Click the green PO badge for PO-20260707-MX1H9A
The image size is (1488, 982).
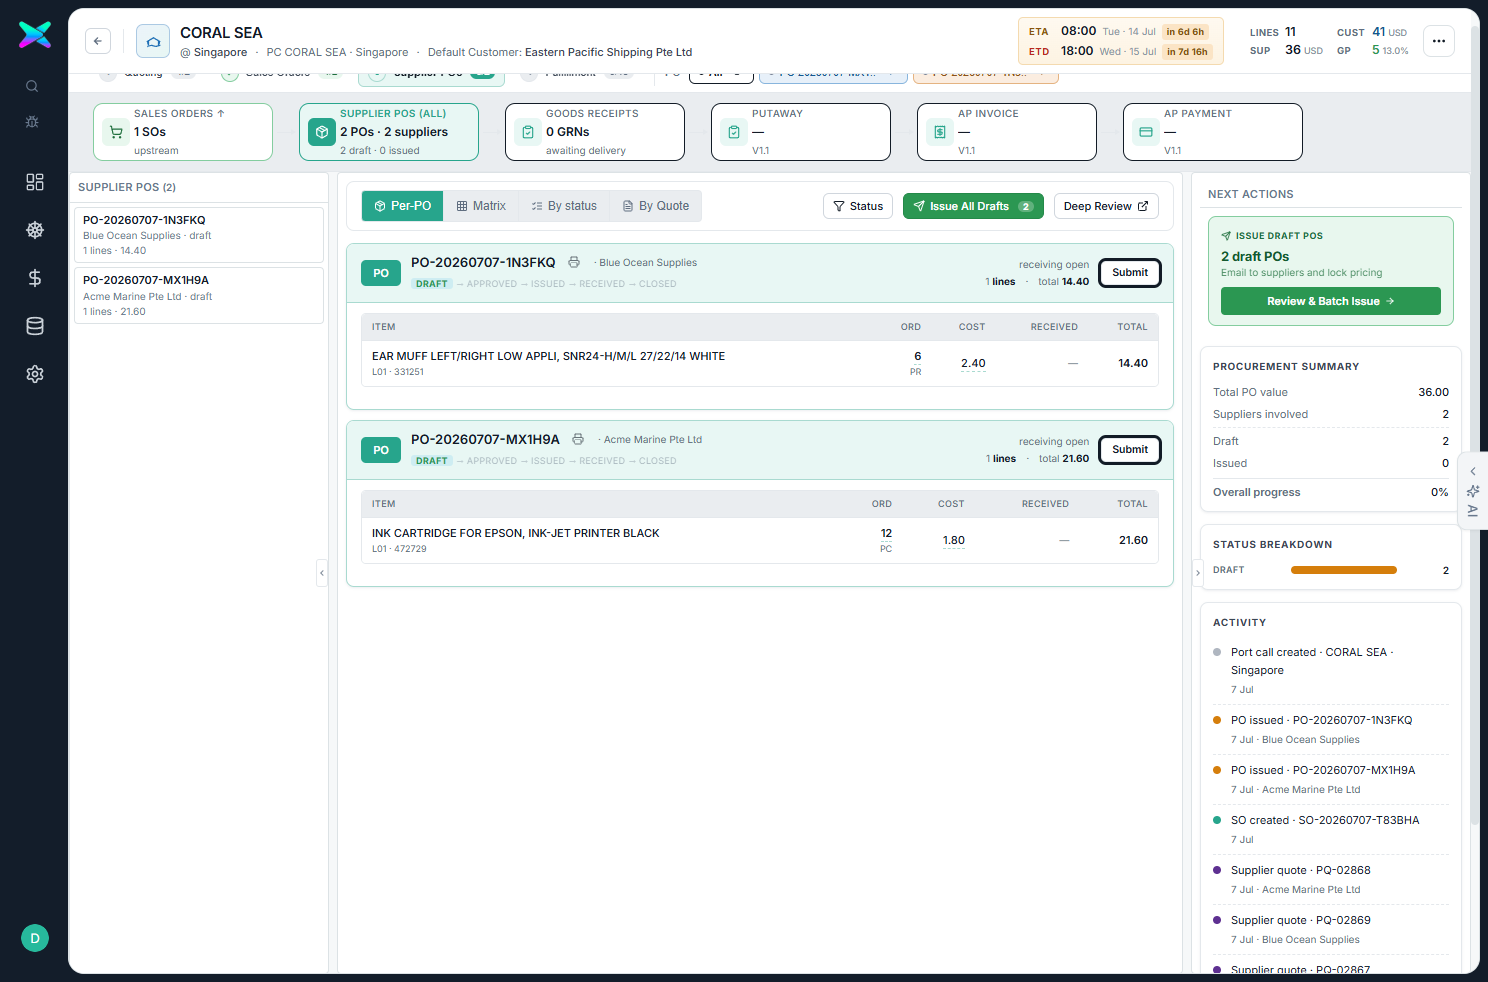(x=381, y=450)
